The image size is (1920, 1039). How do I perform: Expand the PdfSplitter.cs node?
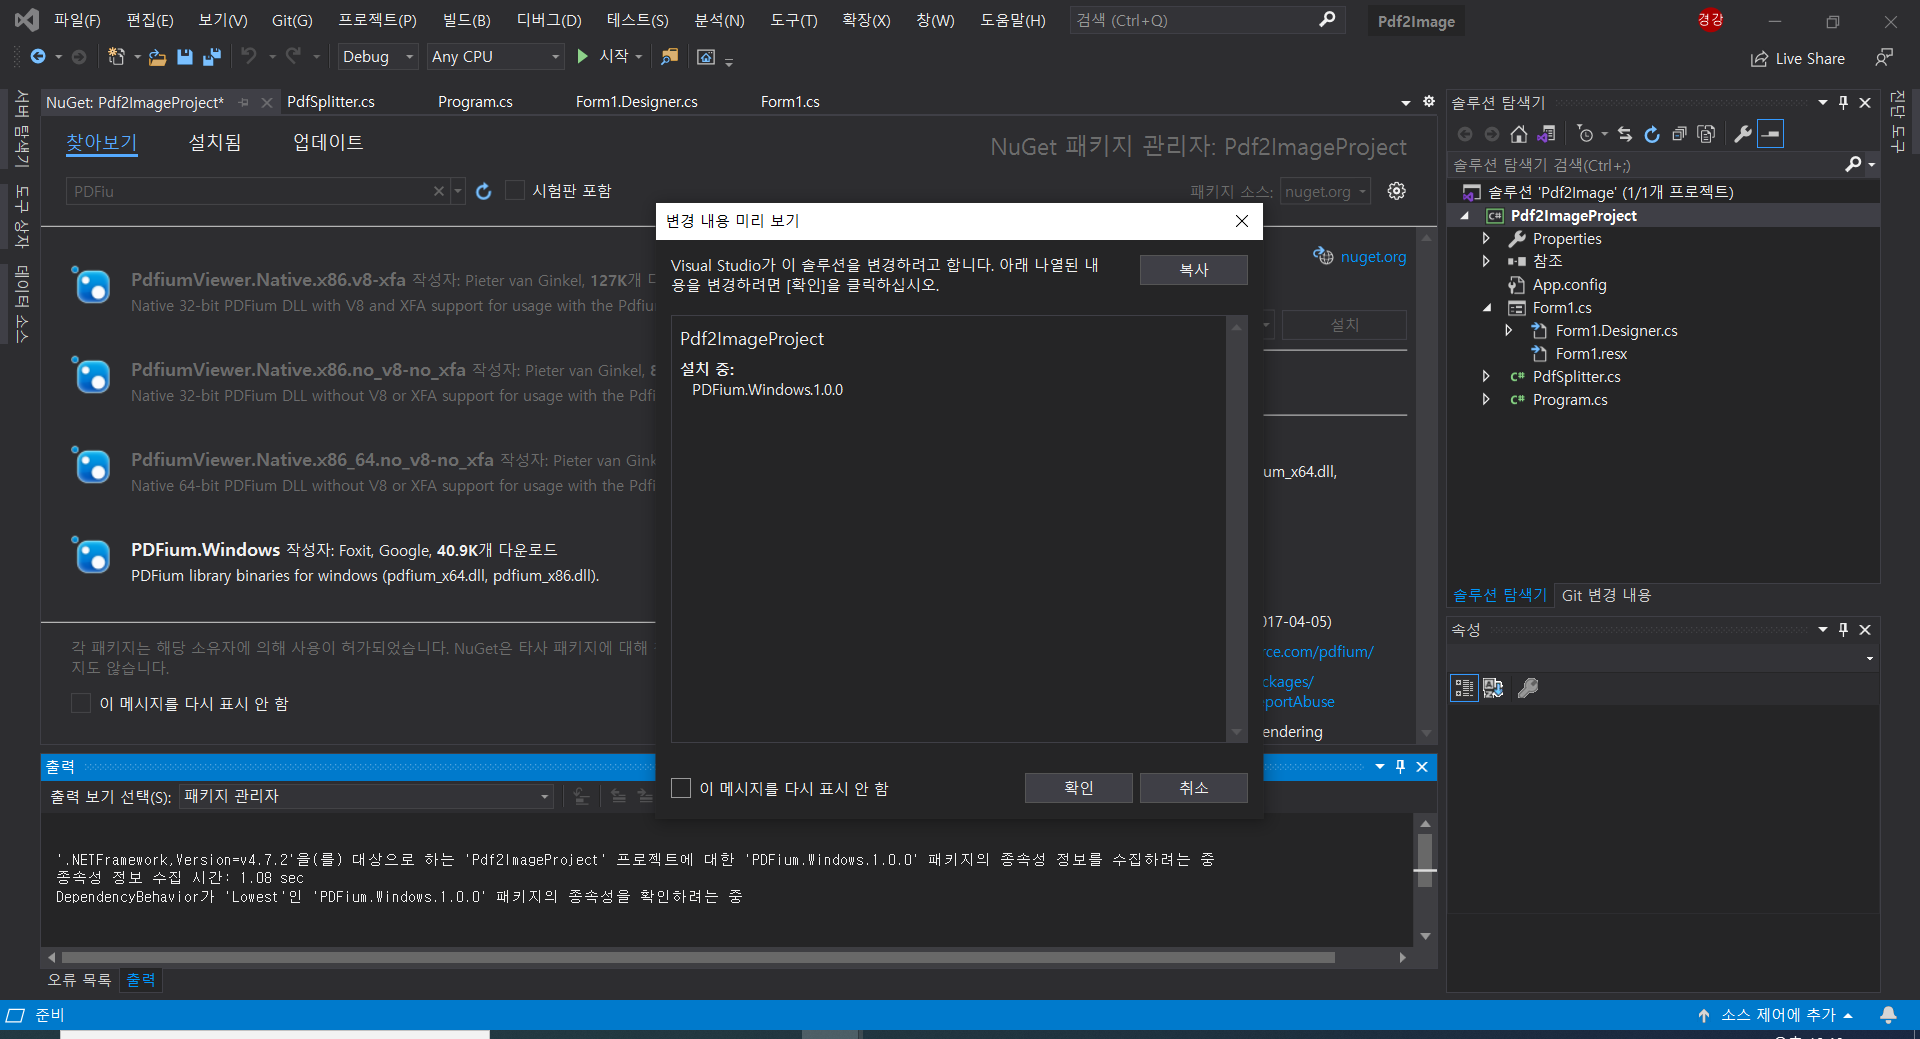tap(1486, 376)
